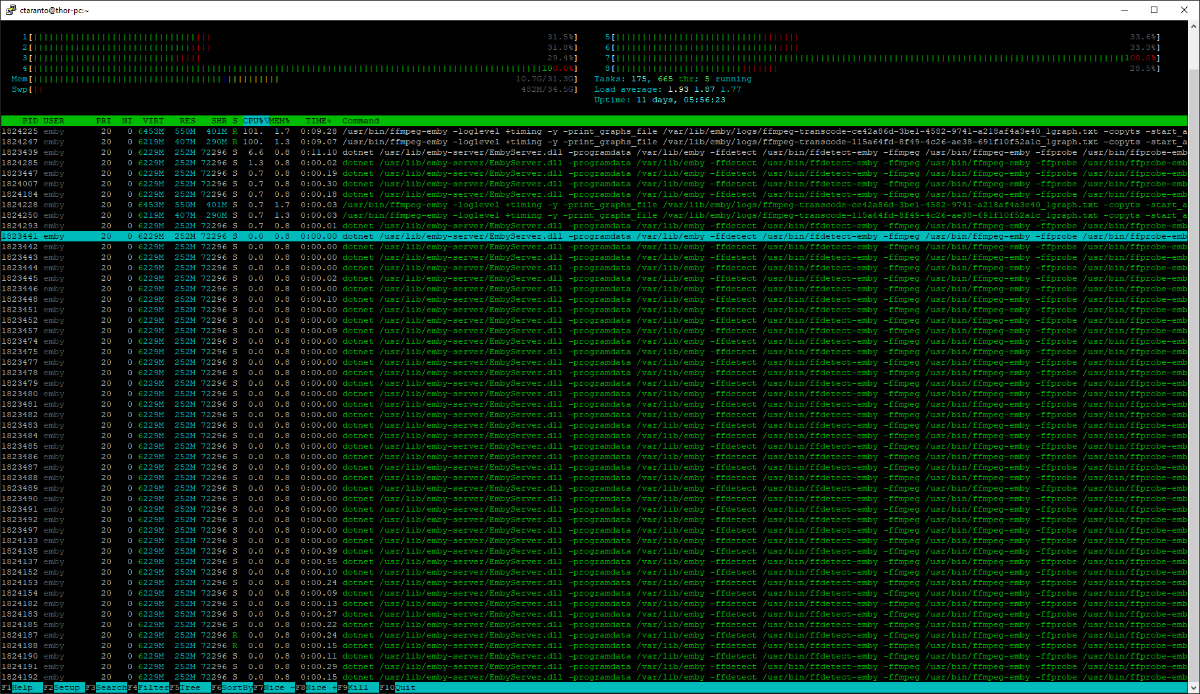Click F7 Nice - in function bar

pyautogui.click(x=275, y=688)
